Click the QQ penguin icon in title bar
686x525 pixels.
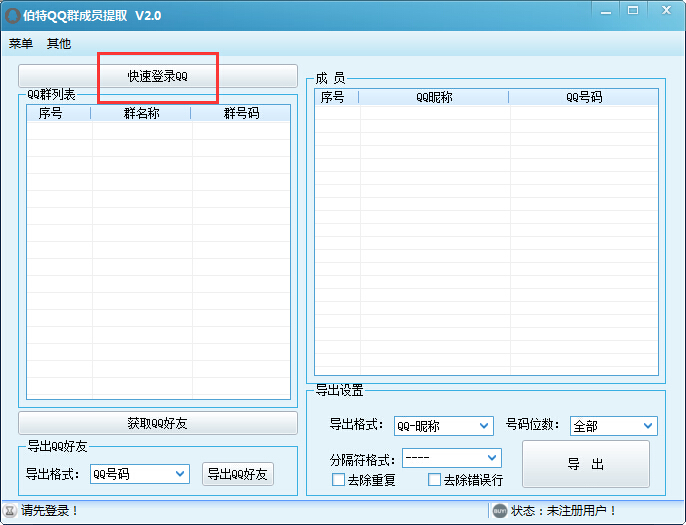tap(12, 15)
